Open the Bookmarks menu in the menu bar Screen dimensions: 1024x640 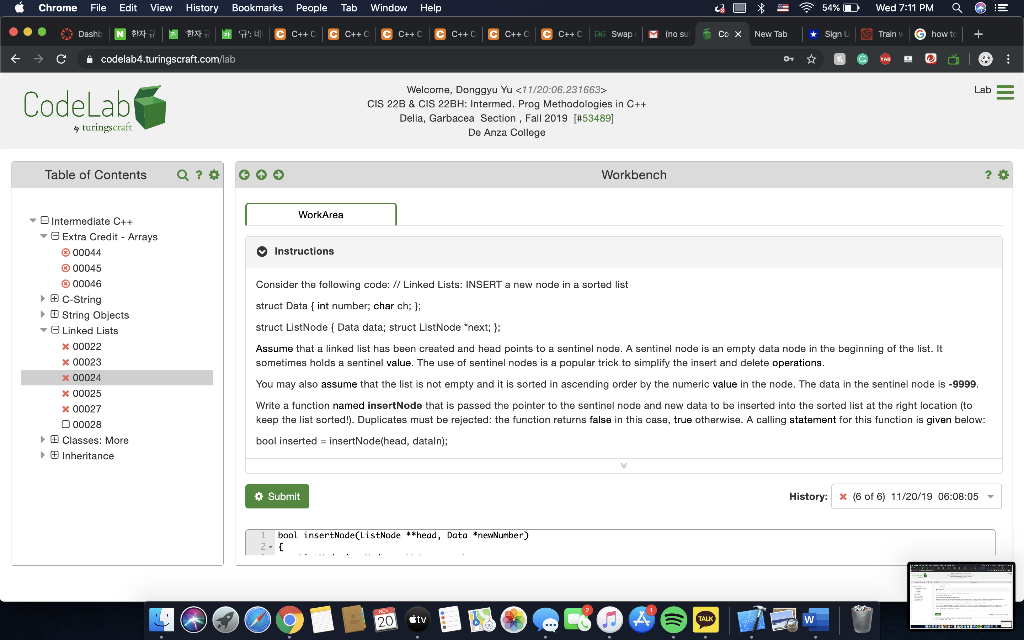coord(257,8)
